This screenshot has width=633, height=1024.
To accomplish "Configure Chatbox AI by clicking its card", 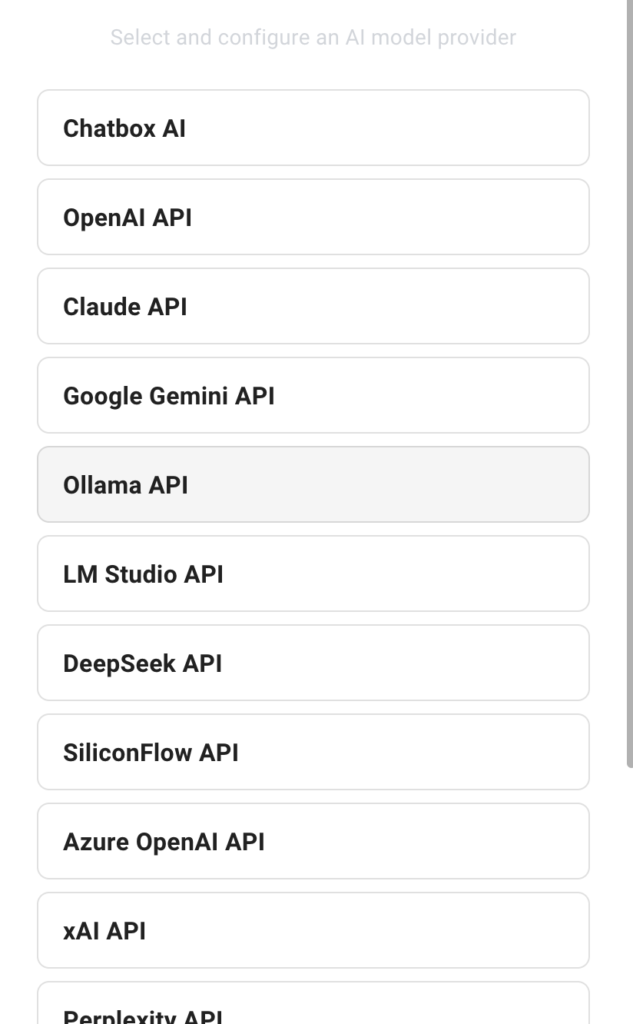I will [313, 127].
